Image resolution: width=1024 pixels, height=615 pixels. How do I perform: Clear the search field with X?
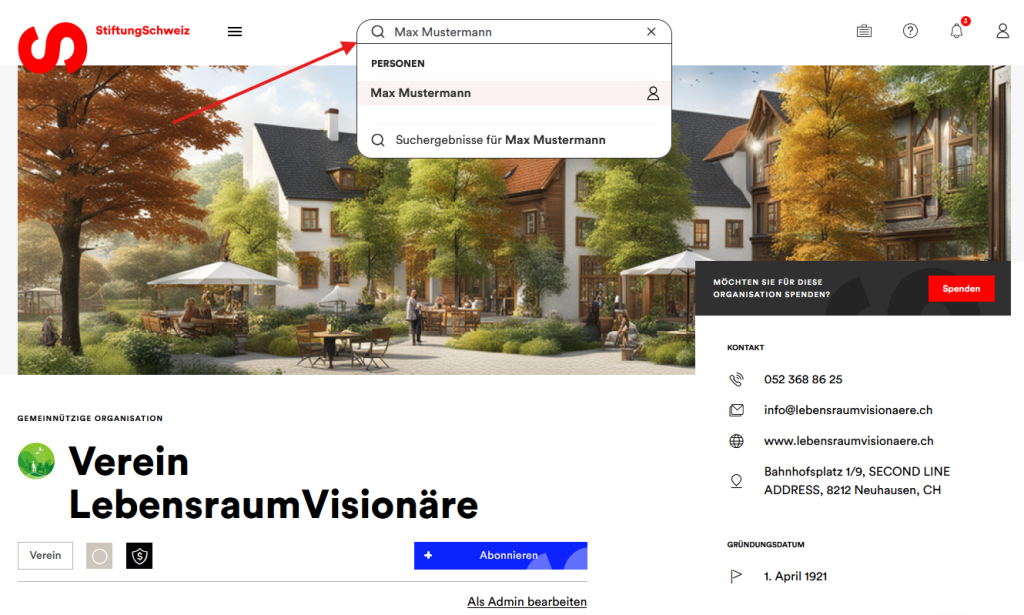click(651, 32)
